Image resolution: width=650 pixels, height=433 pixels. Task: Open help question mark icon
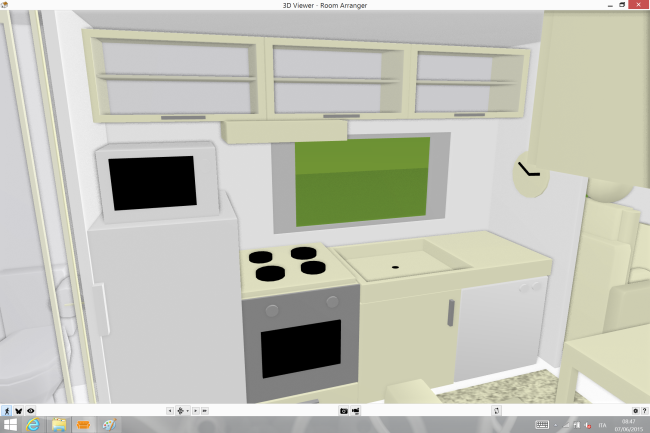pyautogui.click(x=645, y=411)
